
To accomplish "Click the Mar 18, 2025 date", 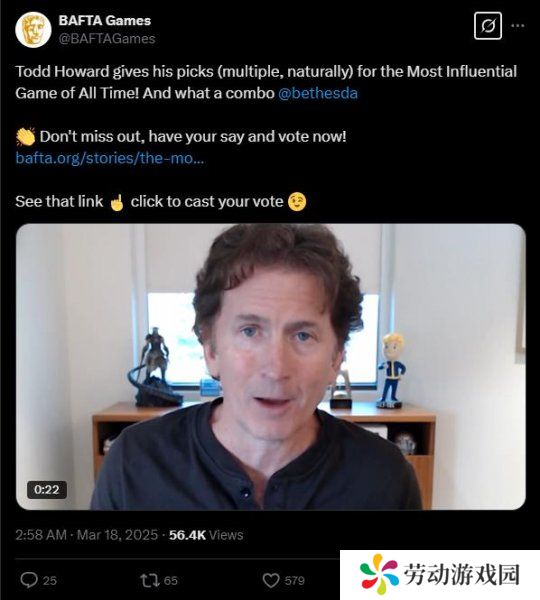I will pyautogui.click(x=117, y=535).
